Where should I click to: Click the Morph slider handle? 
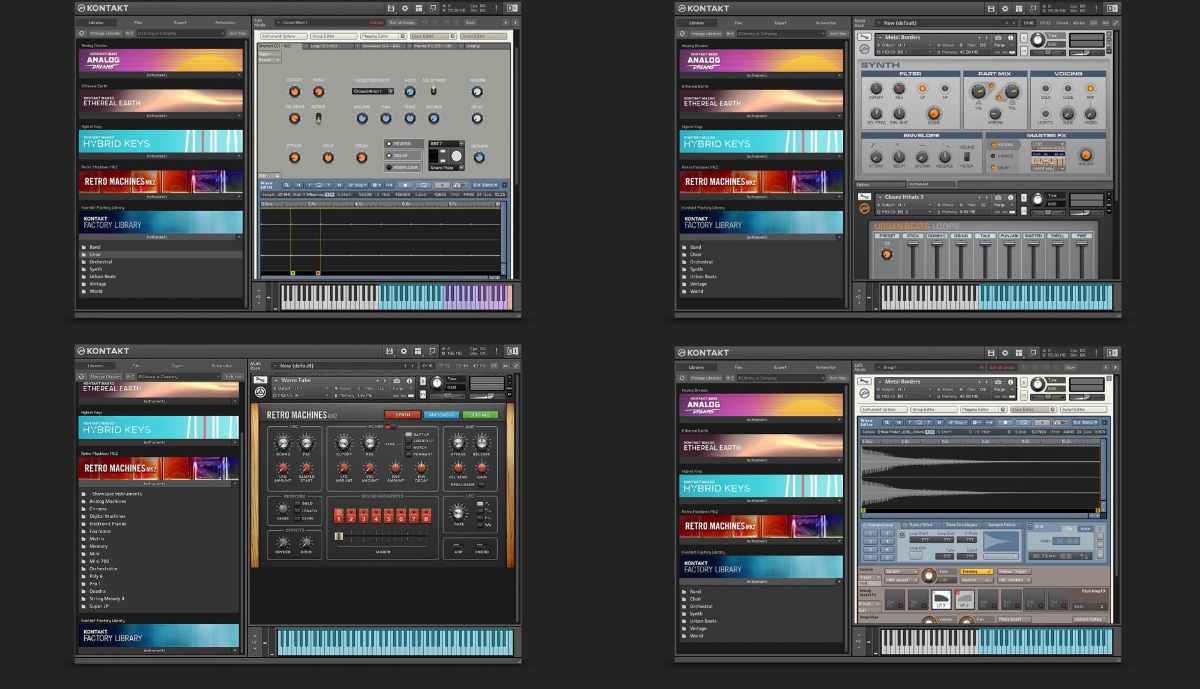[339, 537]
